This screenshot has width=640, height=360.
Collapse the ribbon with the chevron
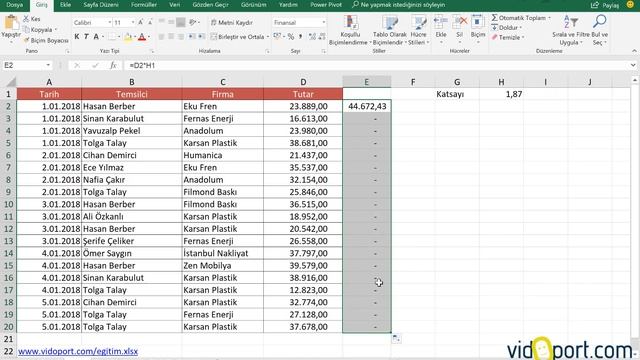coord(634,51)
